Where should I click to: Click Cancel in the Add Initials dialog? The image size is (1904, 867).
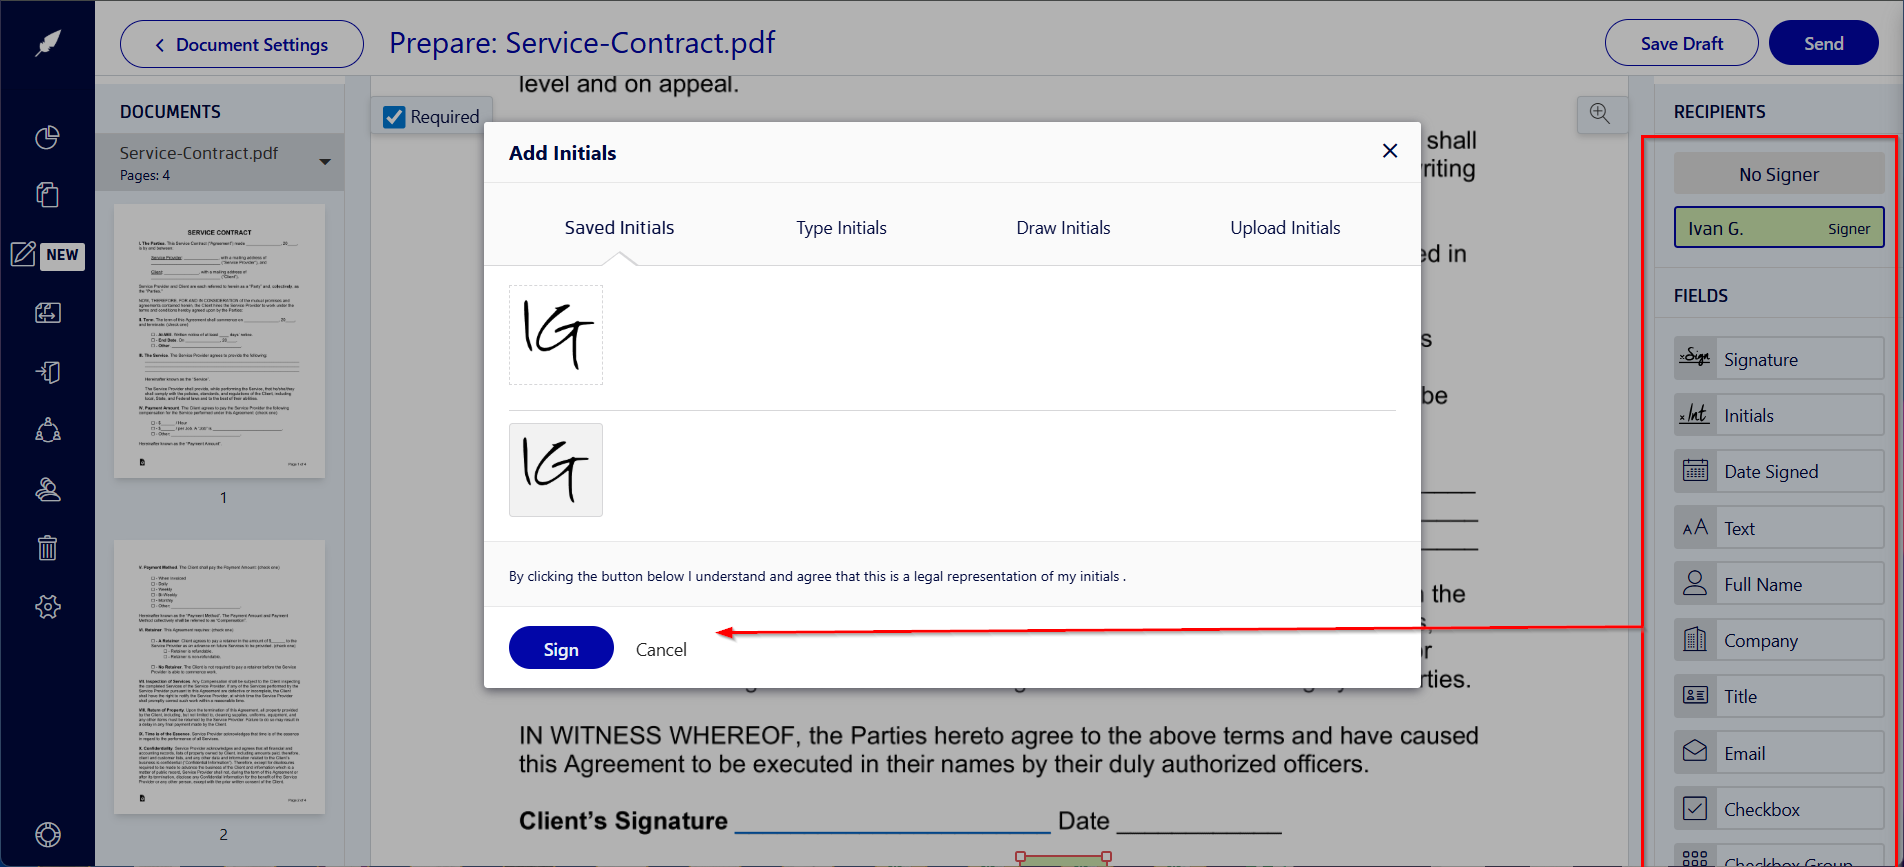pyautogui.click(x=661, y=649)
